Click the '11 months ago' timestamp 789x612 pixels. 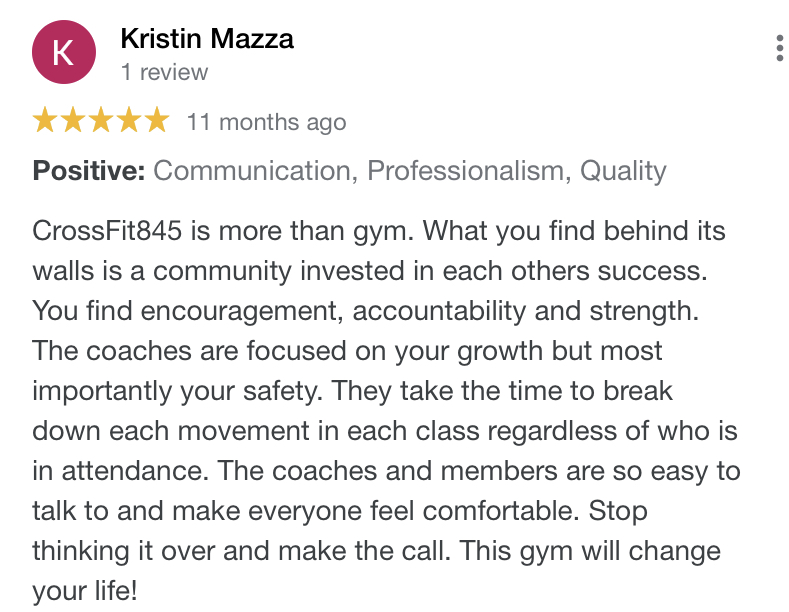[267, 122]
